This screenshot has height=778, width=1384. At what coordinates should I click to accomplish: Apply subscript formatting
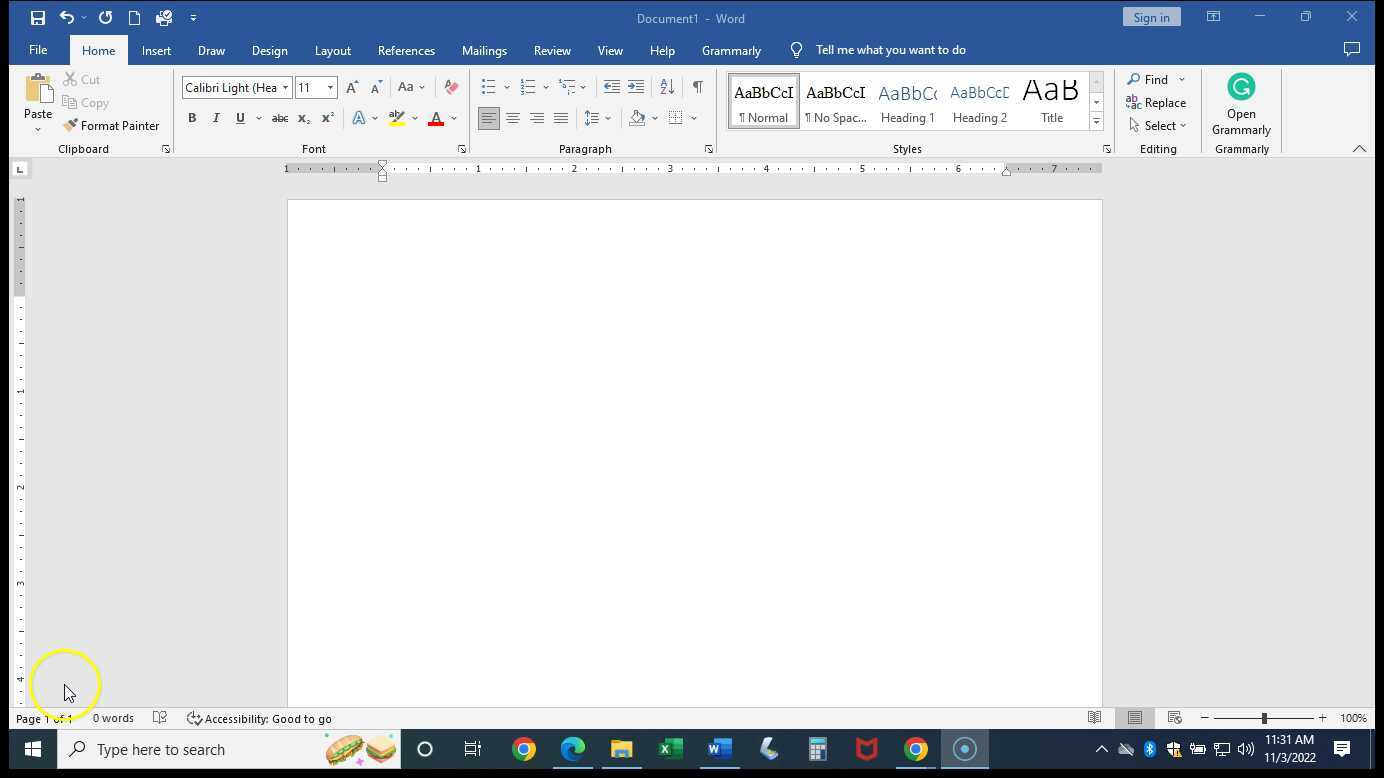tap(303, 118)
